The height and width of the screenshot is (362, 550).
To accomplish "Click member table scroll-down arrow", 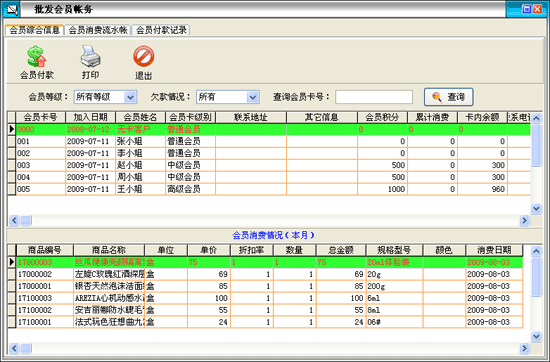I will click(x=536, y=209).
